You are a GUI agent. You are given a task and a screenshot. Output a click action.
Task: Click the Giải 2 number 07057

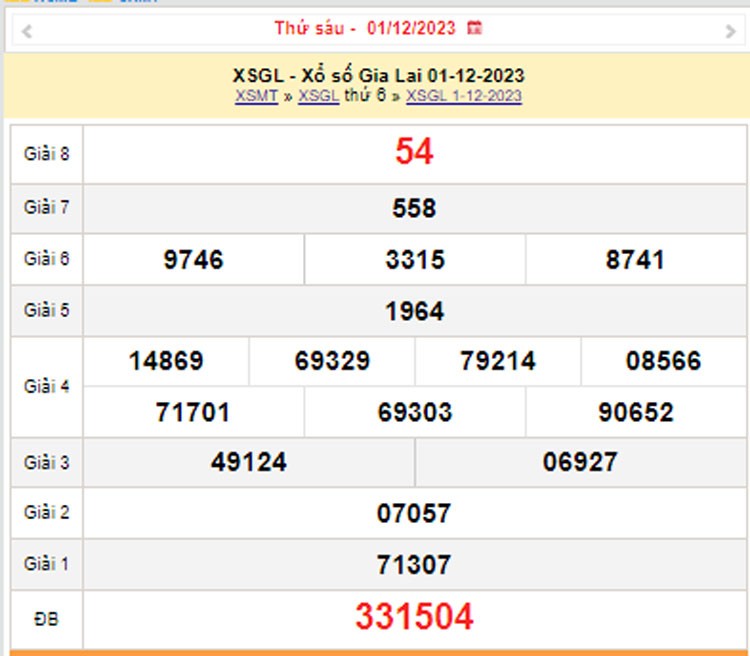pos(414,514)
